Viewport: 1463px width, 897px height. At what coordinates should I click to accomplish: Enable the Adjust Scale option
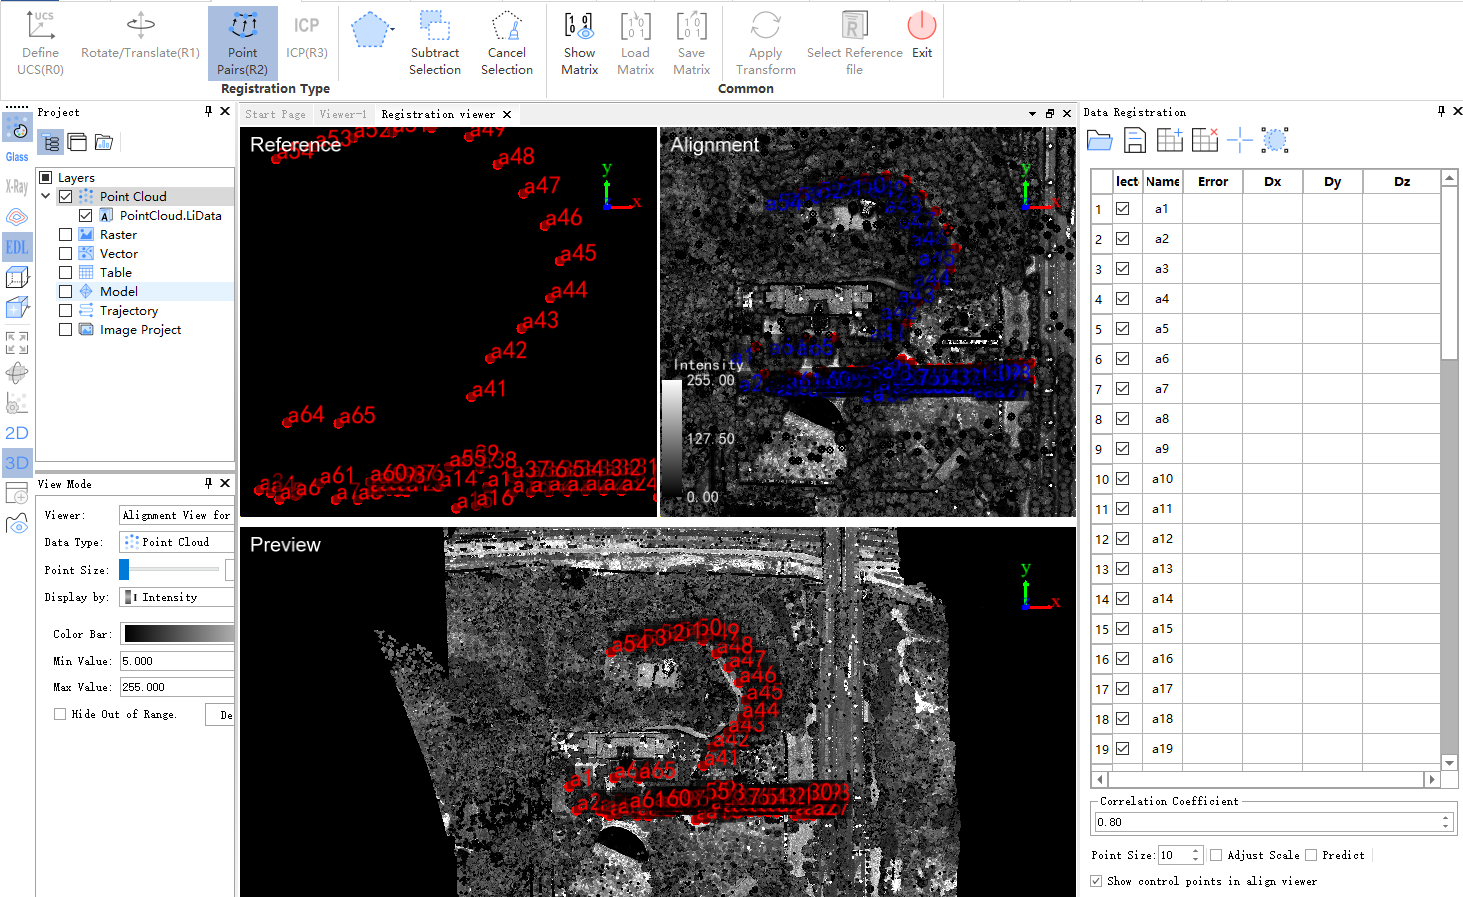coord(1215,854)
